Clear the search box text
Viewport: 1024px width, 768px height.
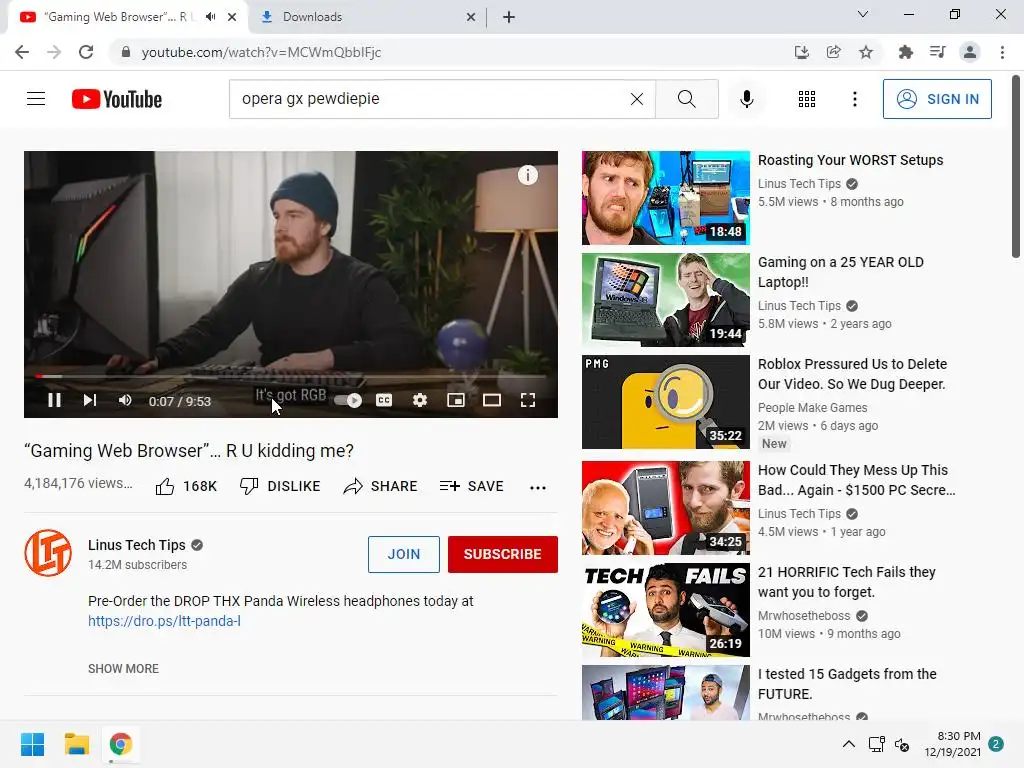pyautogui.click(x=637, y=99)
